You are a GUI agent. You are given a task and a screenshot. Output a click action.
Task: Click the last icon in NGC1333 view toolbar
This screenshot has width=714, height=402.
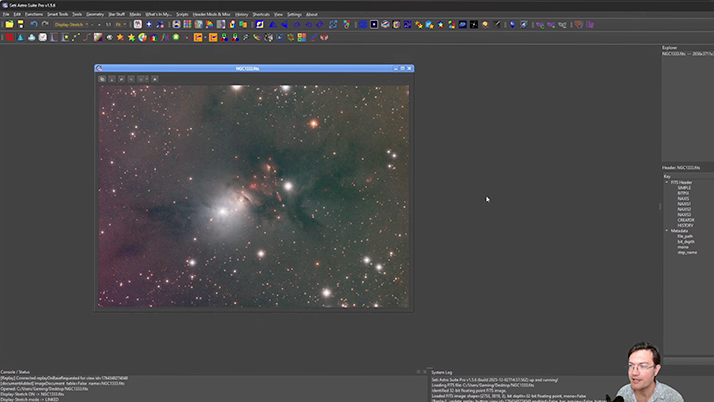tap(155, 79)
